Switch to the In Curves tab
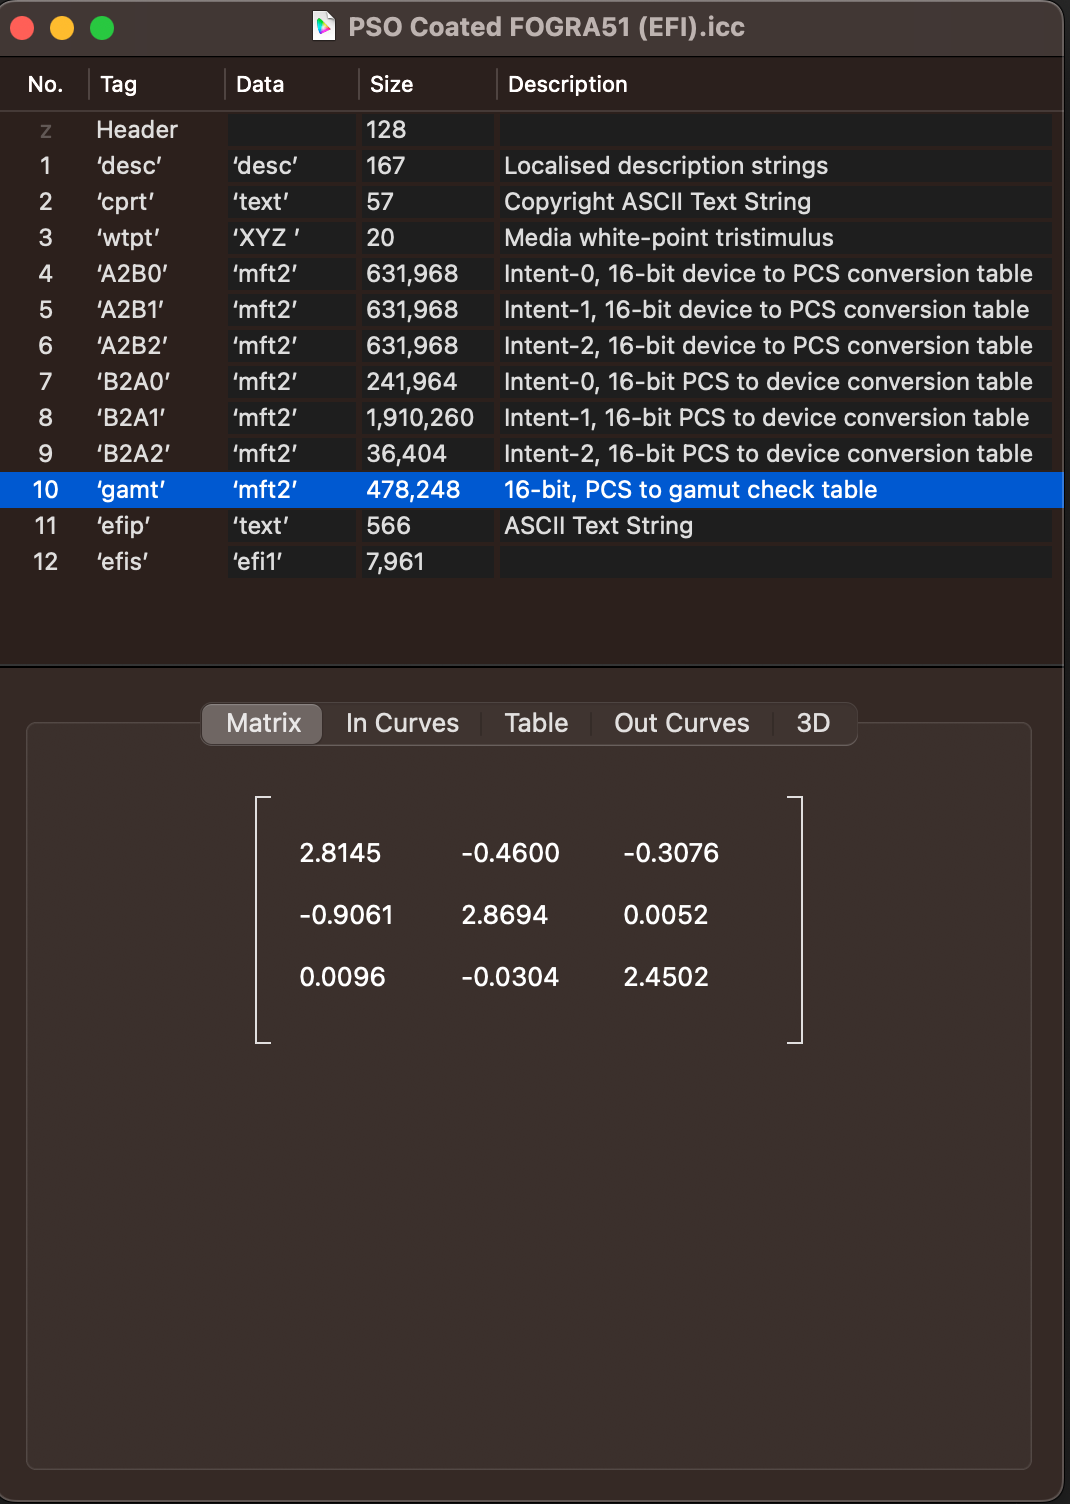The image size is (1070, 1504). point(400,723)
